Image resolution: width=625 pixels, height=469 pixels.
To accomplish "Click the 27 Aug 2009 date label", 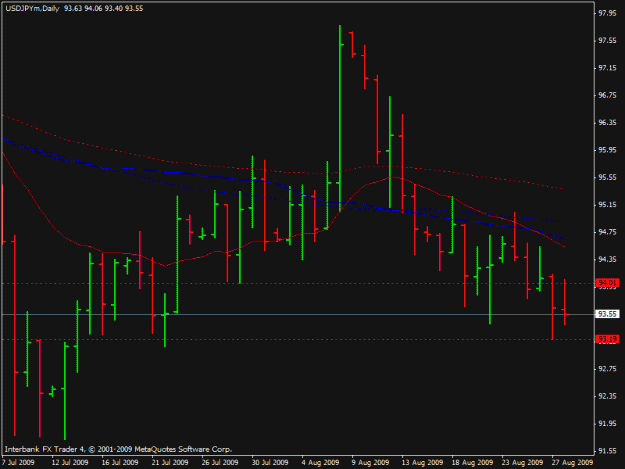I will (x=572, y=463).
